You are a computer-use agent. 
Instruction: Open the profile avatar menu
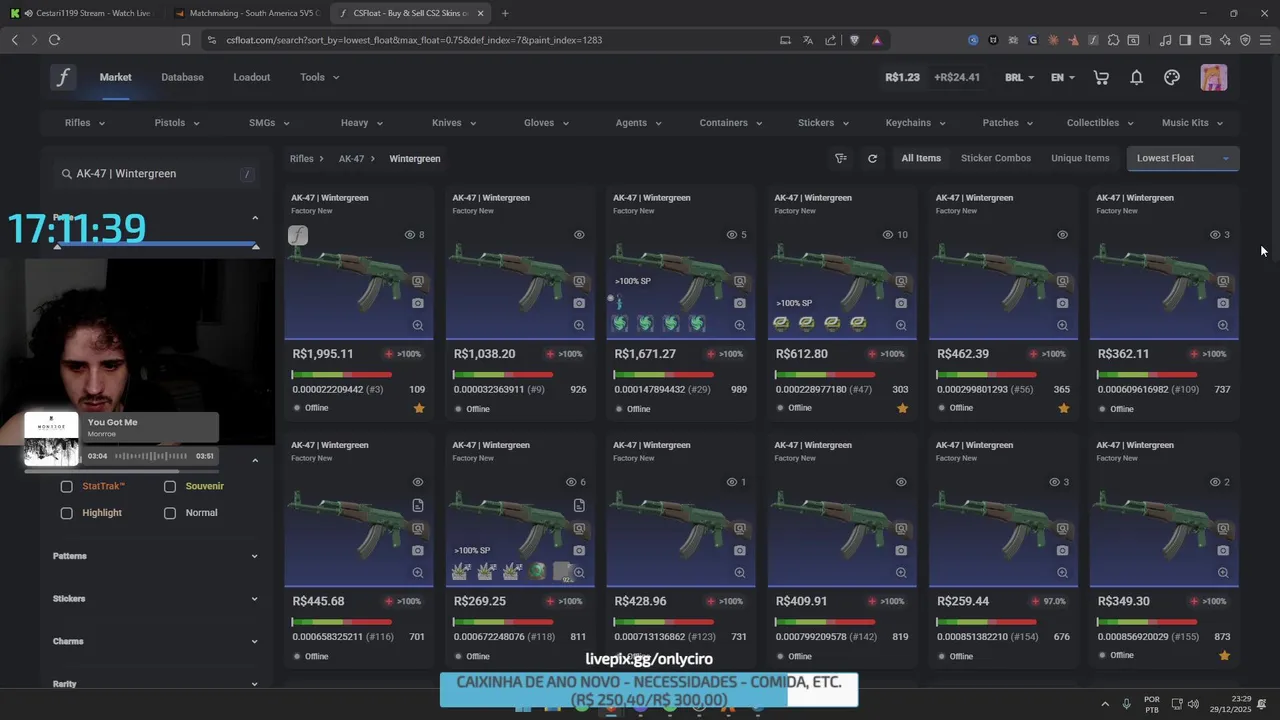(1213, 77)
